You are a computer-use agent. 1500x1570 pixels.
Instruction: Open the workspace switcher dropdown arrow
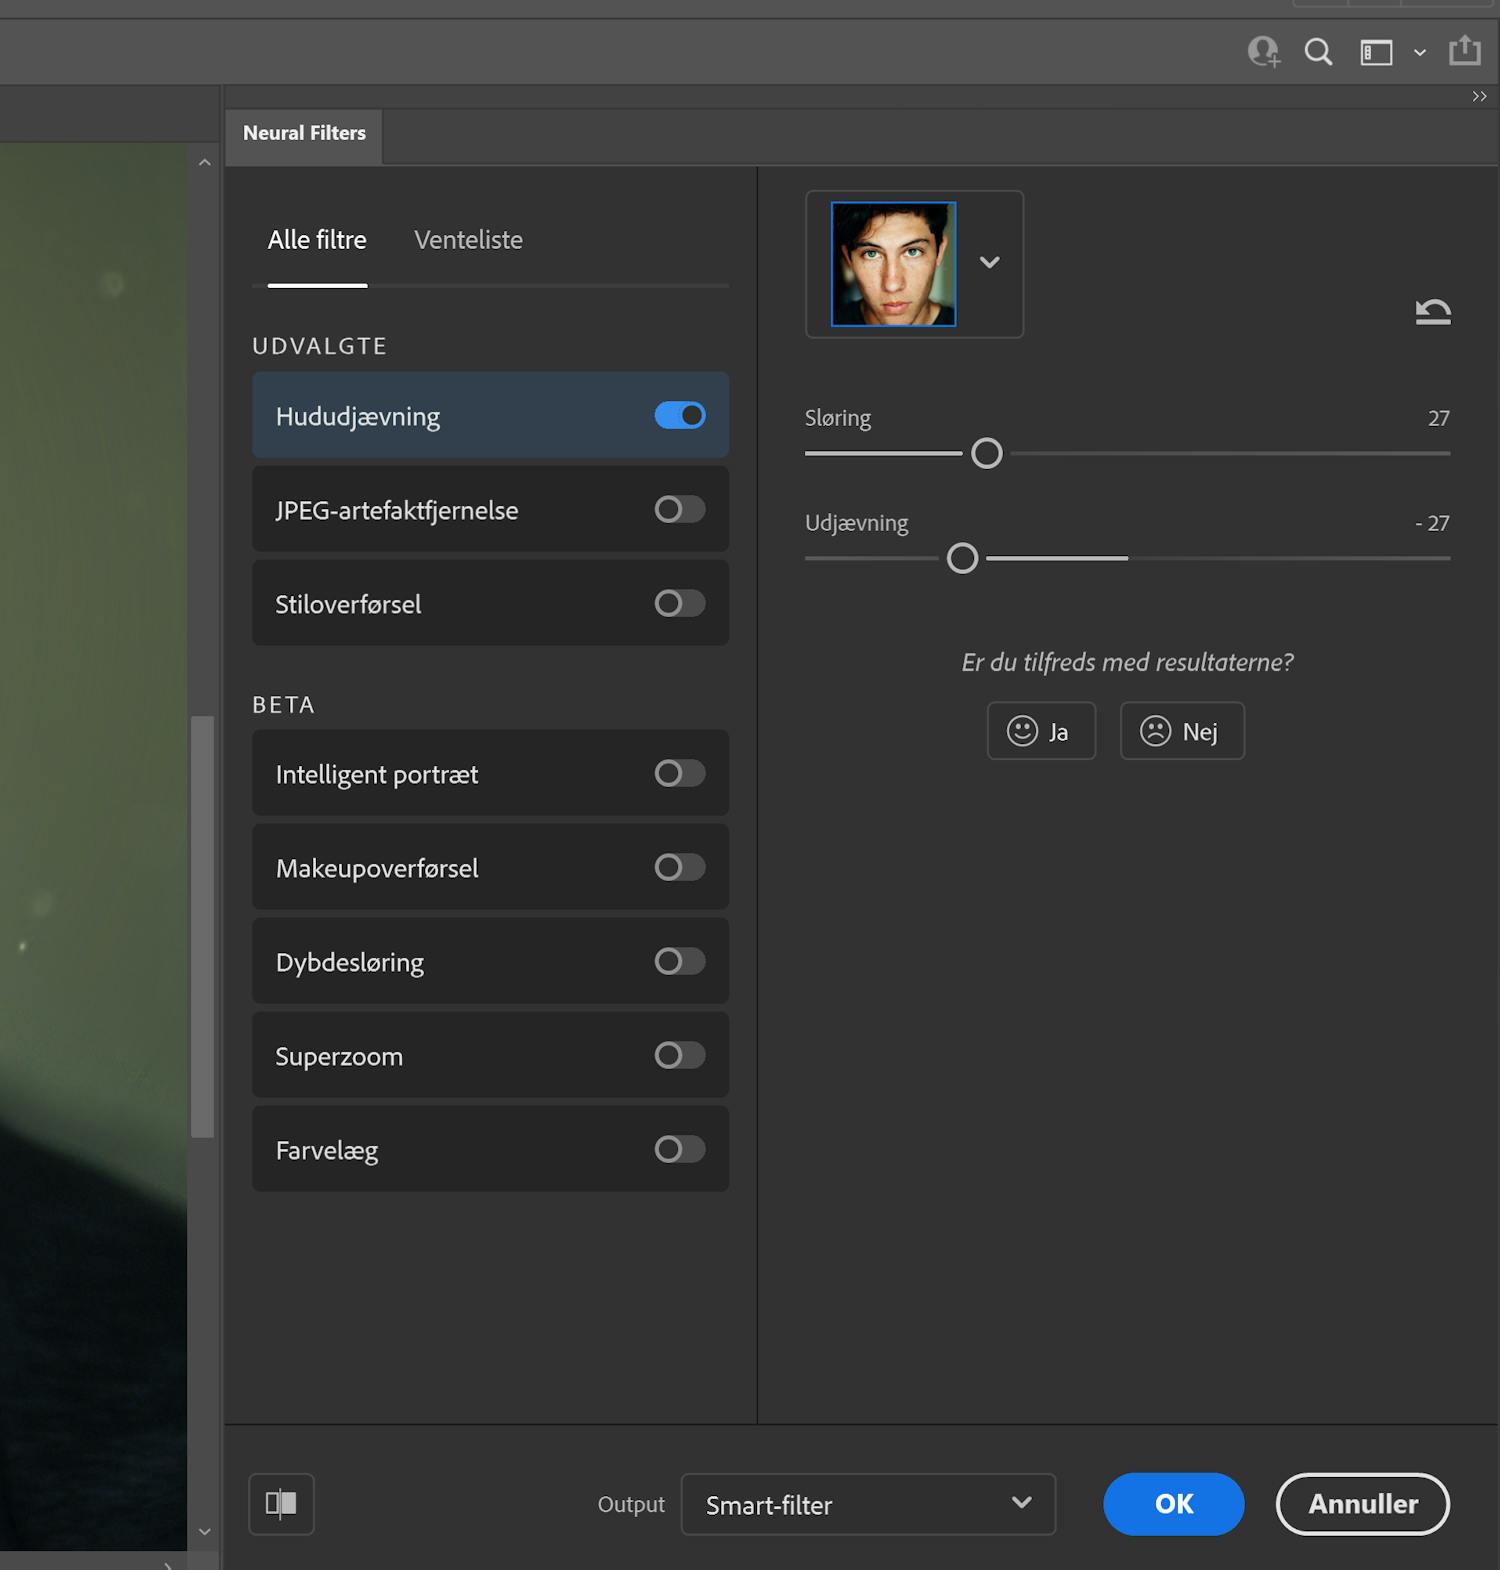click(1419, 53)
